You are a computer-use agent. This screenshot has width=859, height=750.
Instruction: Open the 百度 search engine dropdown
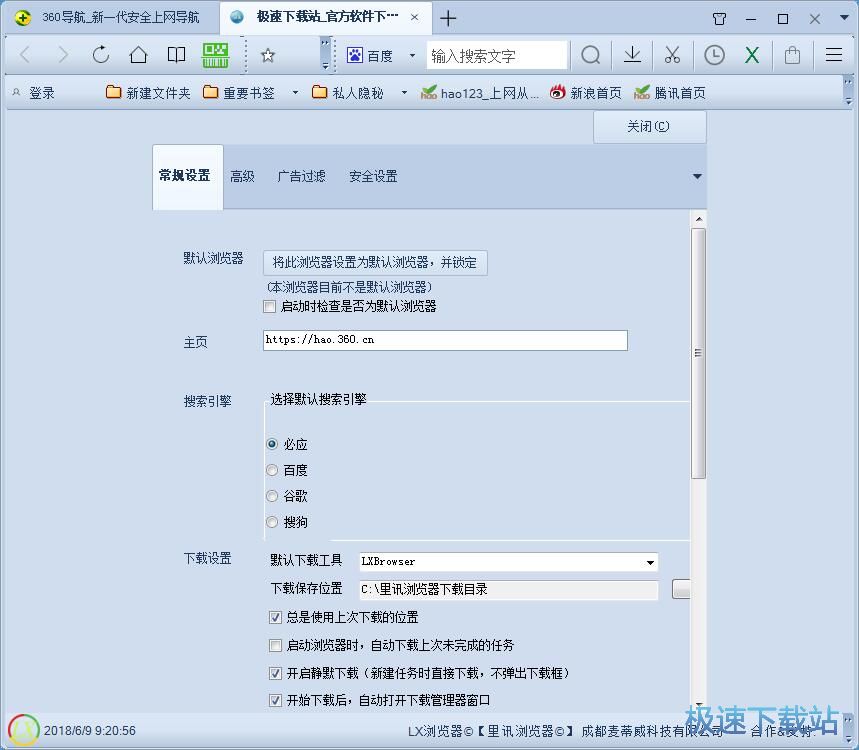412,55
